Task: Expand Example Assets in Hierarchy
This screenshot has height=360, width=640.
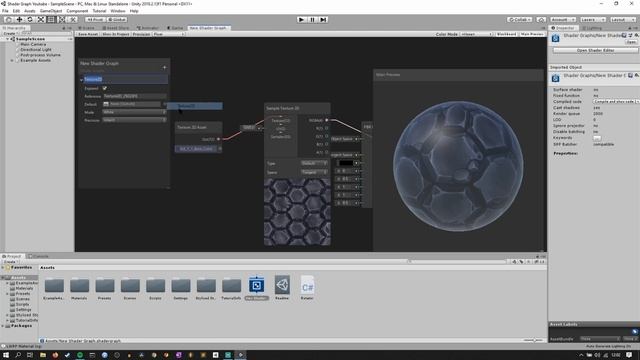Action: click(x=12, y=60)
